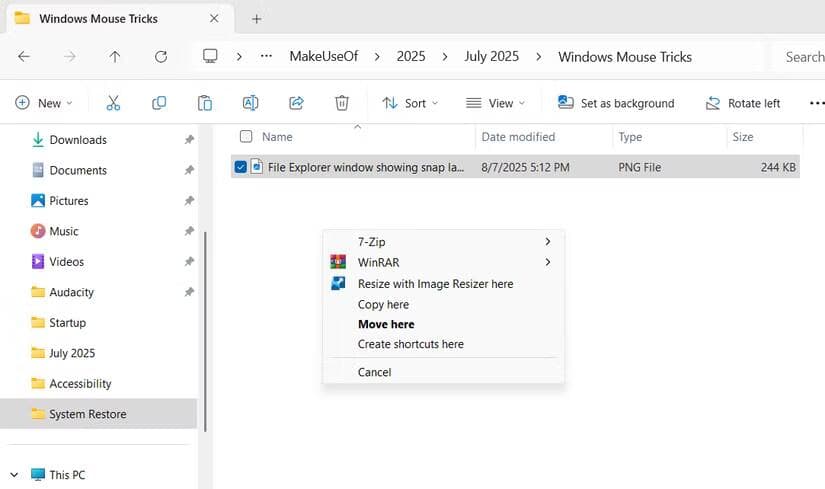Viewport: 825px width, 489px height.
Task: Choose Resize with Image Resizer here
Action: pyautogui.click(x=444, y=284)
